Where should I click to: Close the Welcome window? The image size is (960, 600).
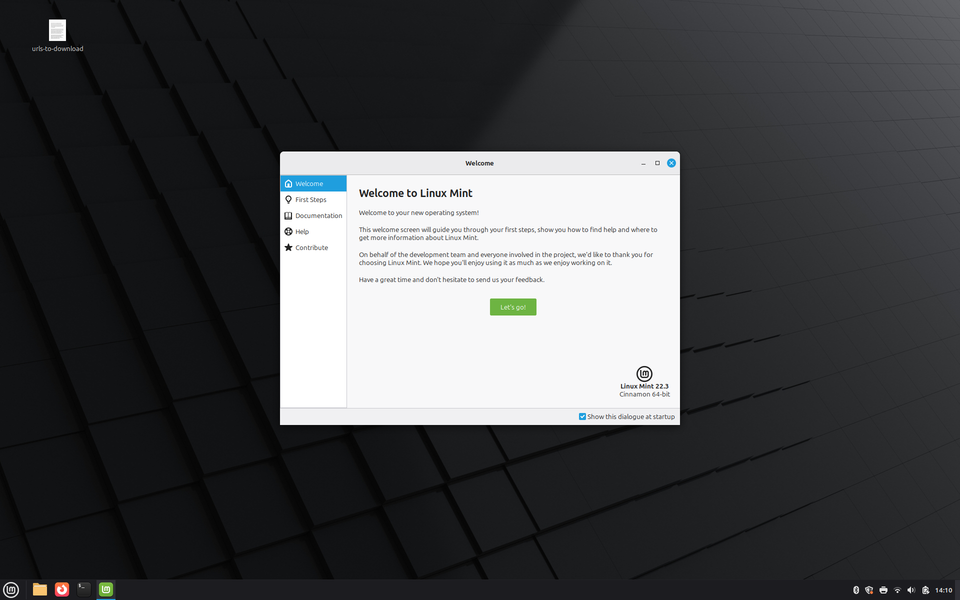[671, 163]
